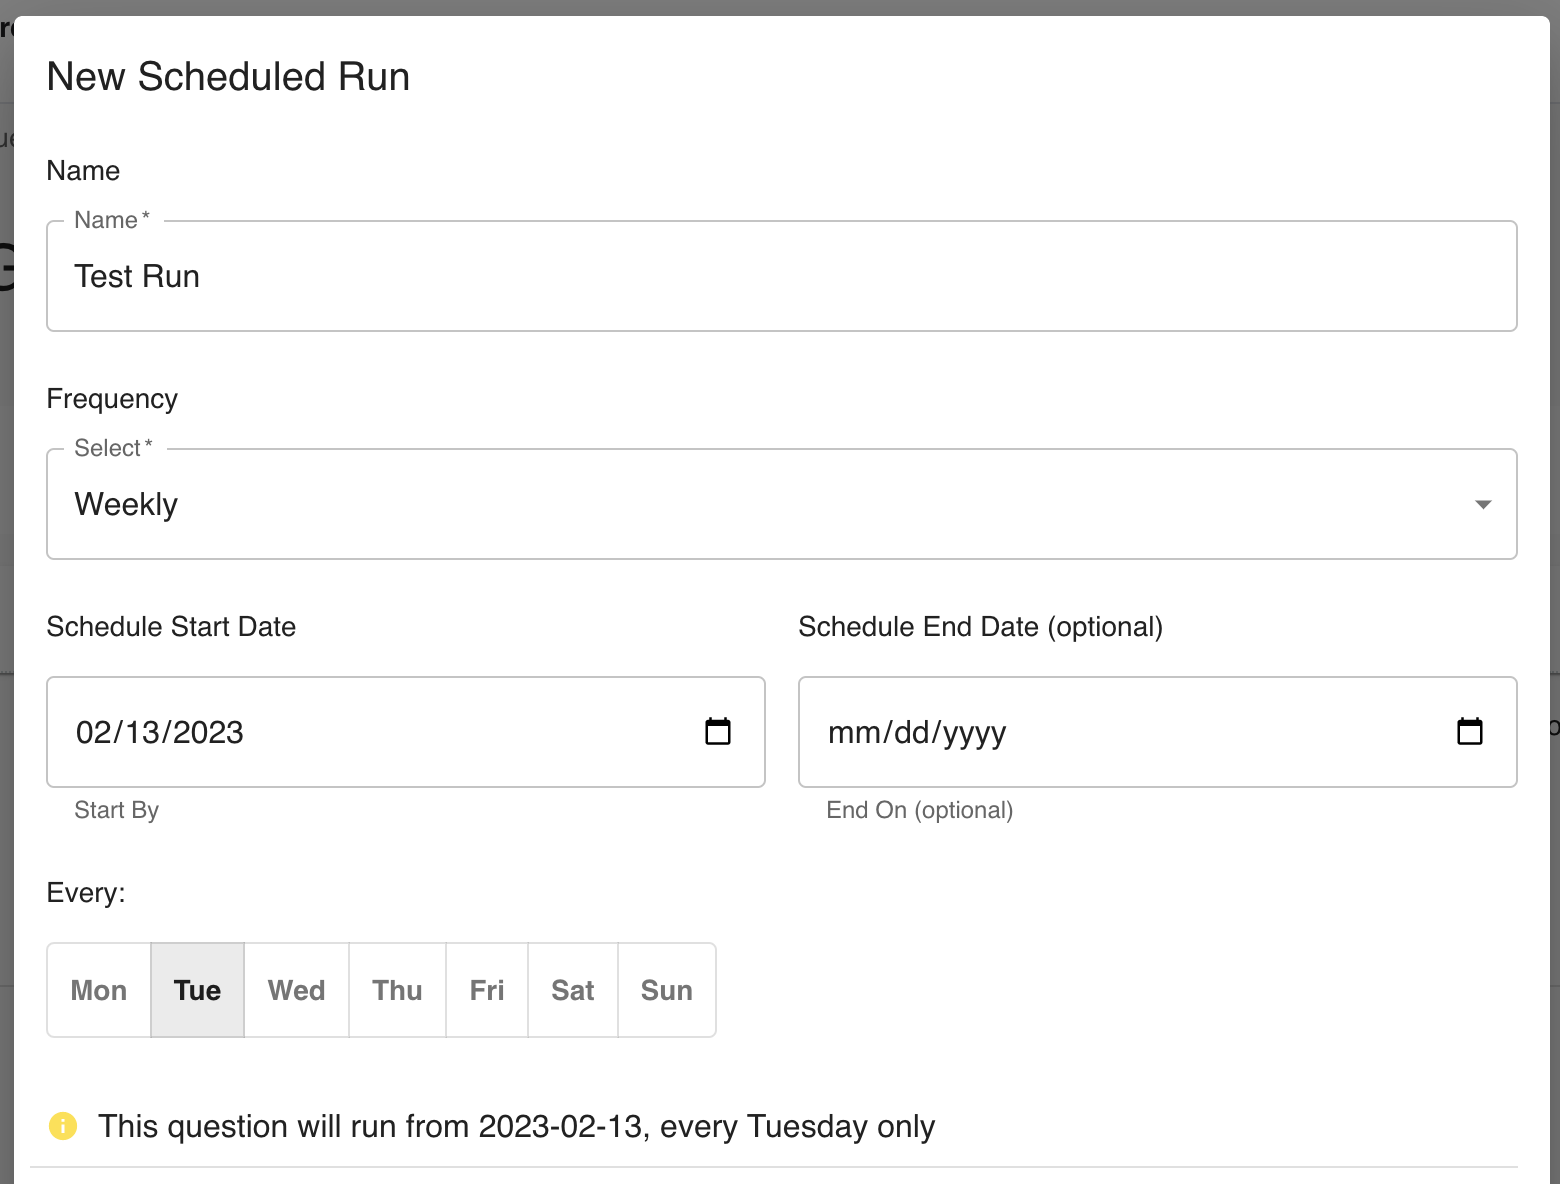Screen dimensions: 1560x1184
Task: Select the year 2023 in start date
Action: 207,733
